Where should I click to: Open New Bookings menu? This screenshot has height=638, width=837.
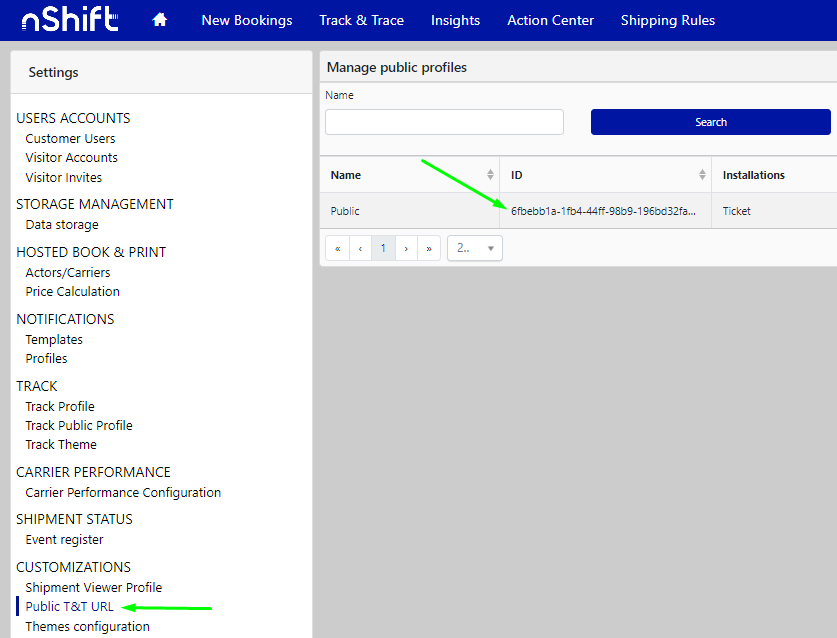247,20
